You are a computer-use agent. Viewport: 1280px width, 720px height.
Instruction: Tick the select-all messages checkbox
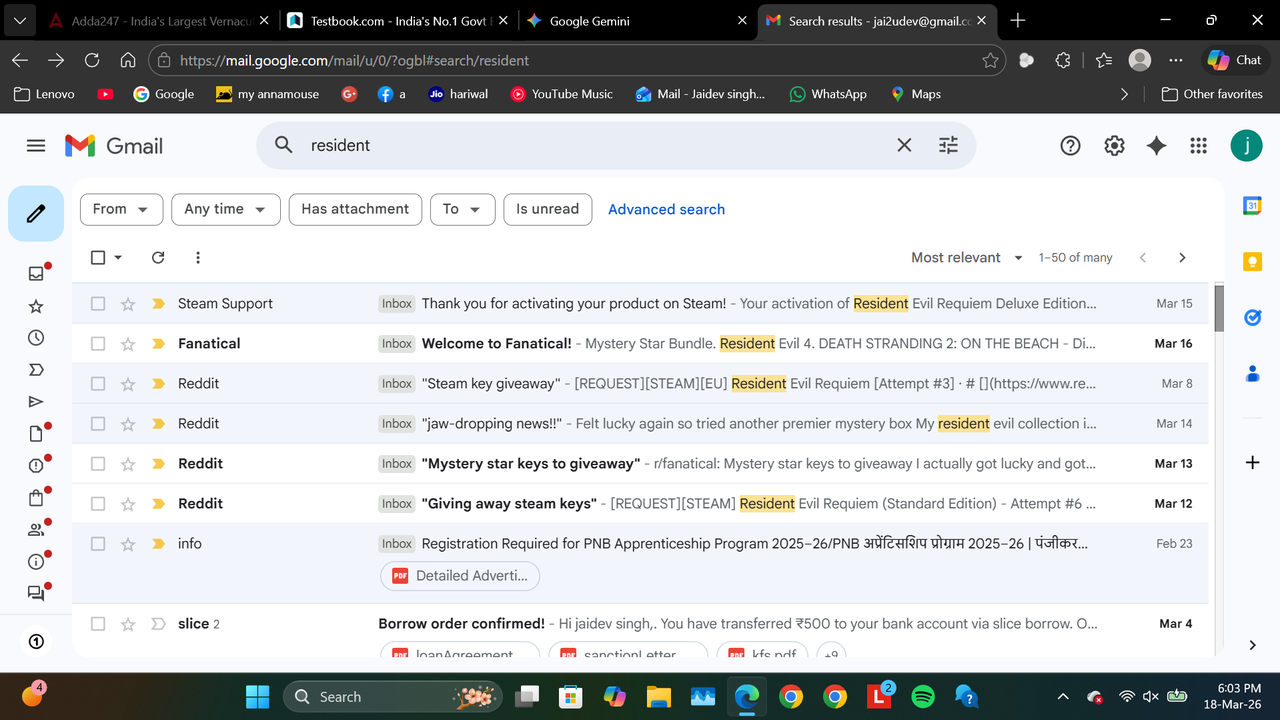click(97, 257)
